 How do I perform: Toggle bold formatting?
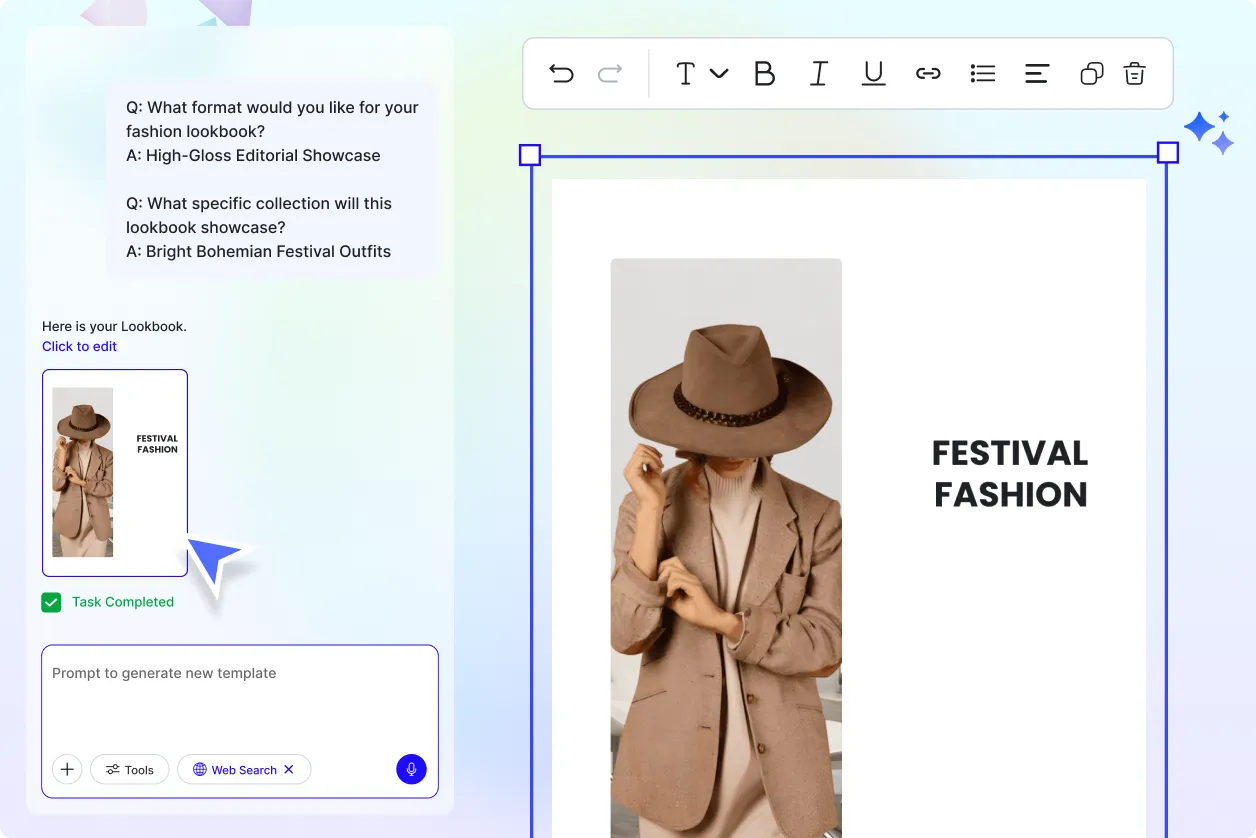tap(764, 74)
